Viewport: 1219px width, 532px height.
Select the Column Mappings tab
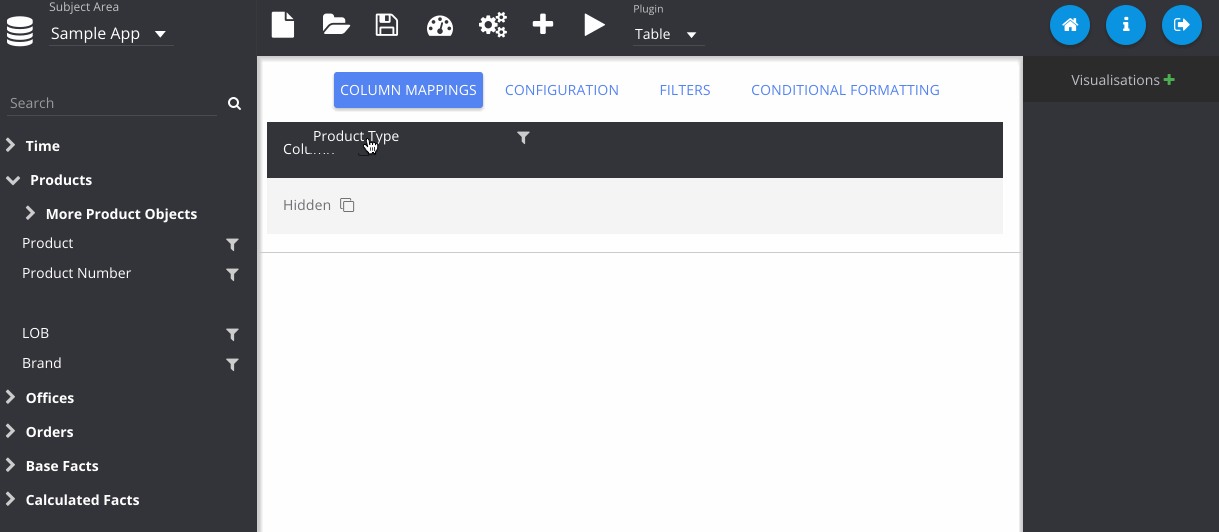(408, 90)
